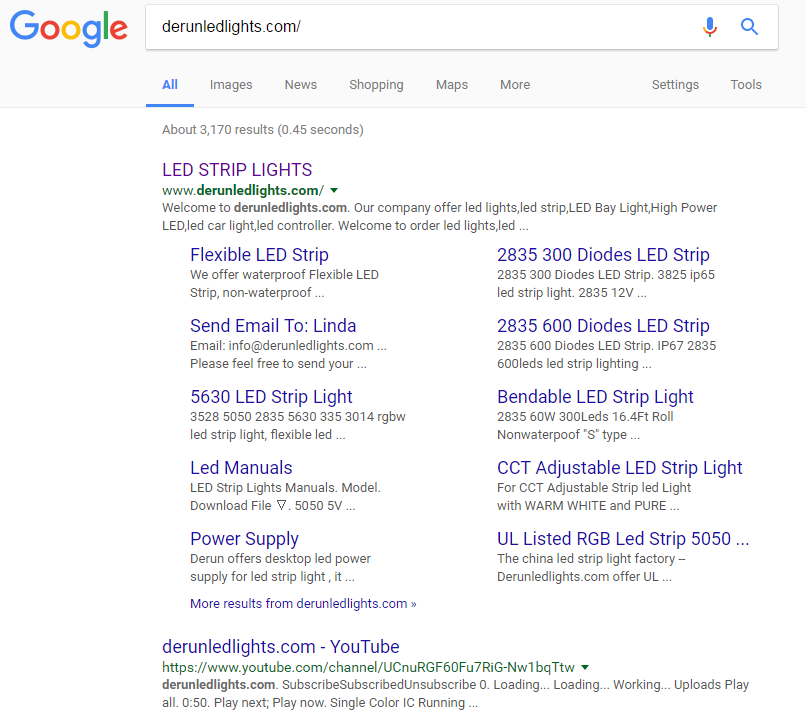Click snippet starting 'Welcome to derunledlights.com'

(439, 216)
